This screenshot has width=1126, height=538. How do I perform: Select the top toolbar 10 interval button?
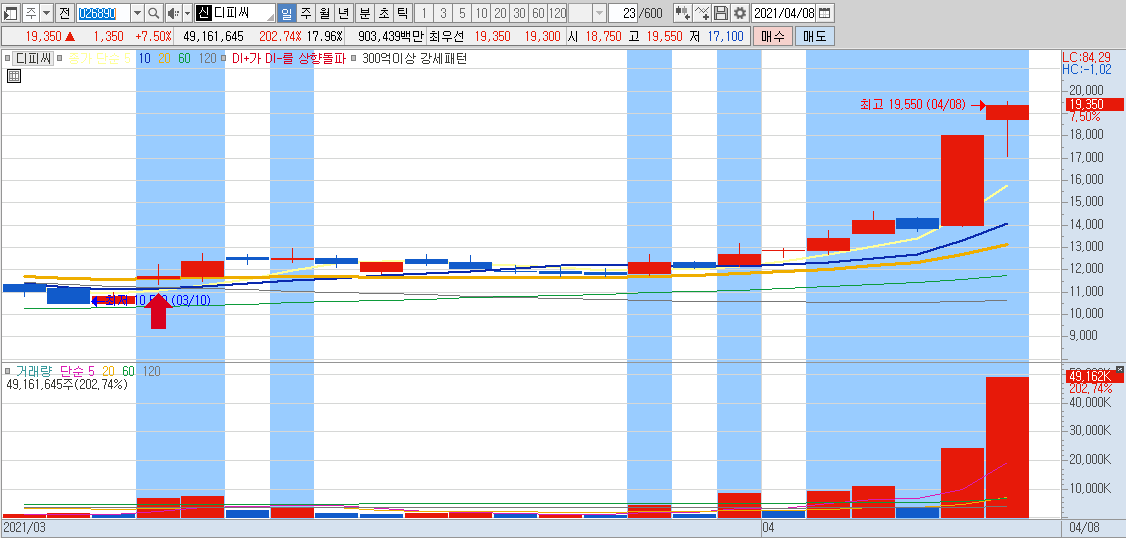coord(480,13)
